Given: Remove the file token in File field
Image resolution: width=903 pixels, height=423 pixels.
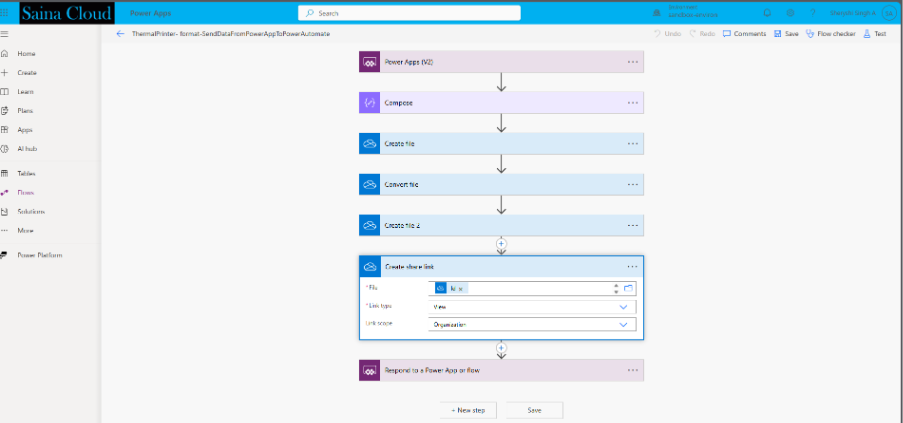Looking at the screenshot, I should [x=461, y=288].
